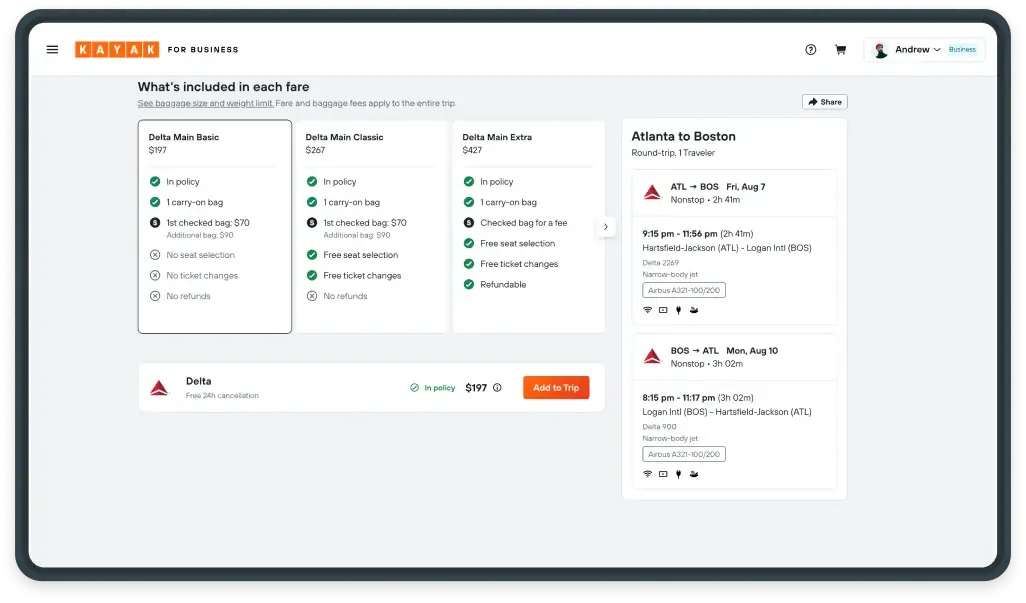Click the Airbus A321-100/200 tag for Delta 2269
1026x603 pixels.
point(684,290)
